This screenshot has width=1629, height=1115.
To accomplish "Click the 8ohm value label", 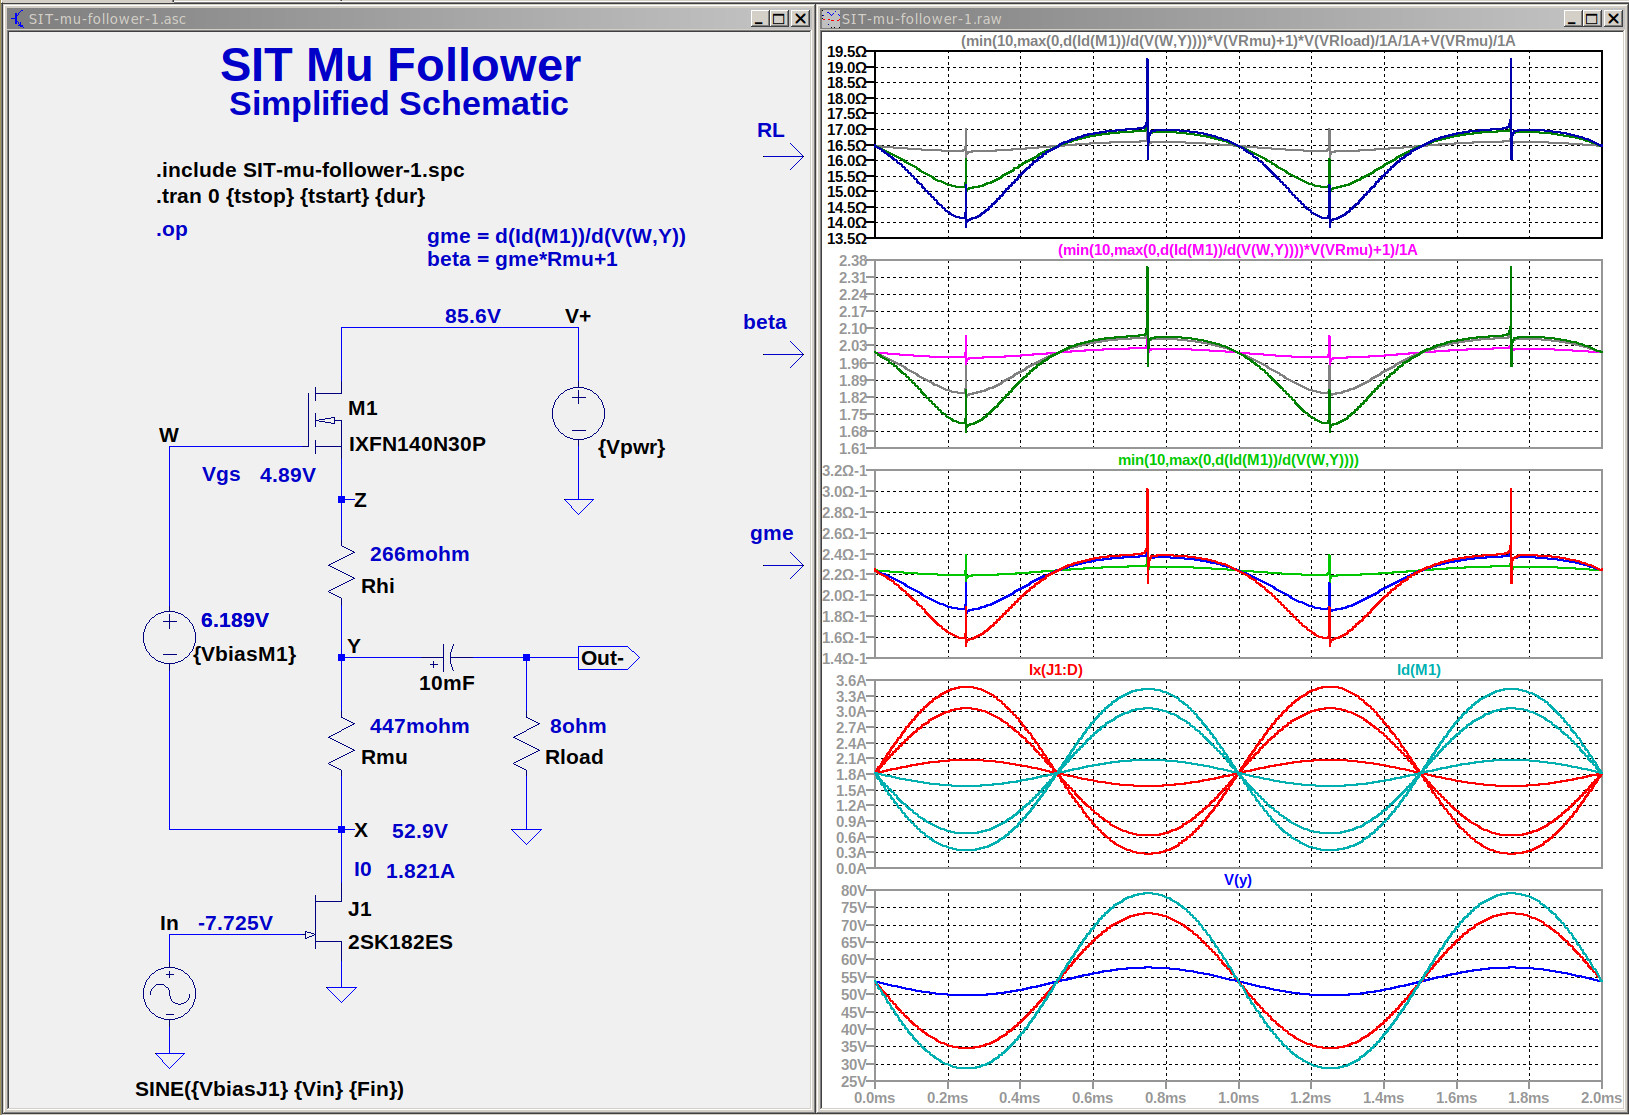I will [578, 726].
